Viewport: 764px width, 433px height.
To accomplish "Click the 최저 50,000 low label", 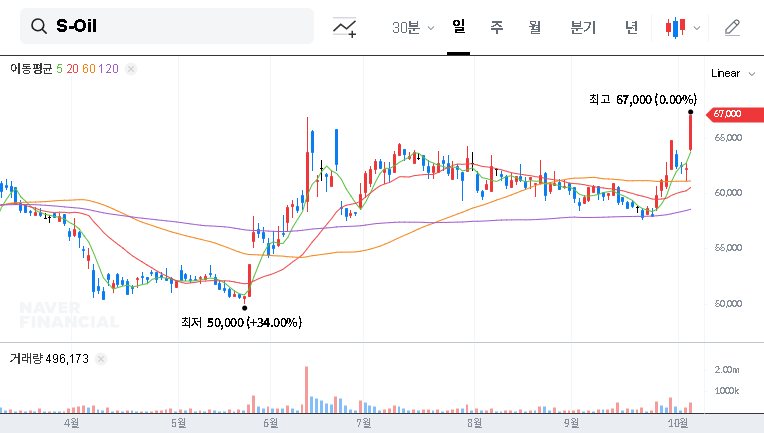I will (241, 322).
